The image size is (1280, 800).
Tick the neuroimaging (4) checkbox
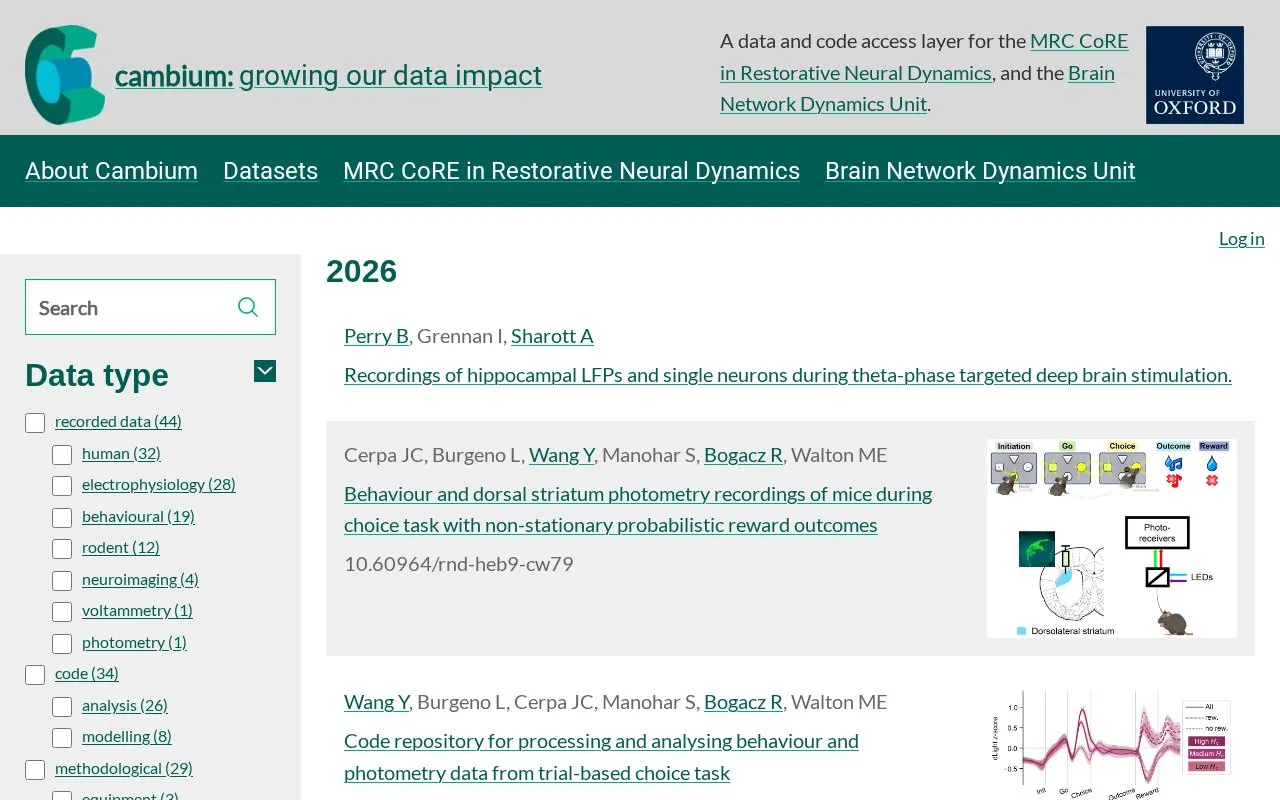pyautogui.click(x=62, y=580)
